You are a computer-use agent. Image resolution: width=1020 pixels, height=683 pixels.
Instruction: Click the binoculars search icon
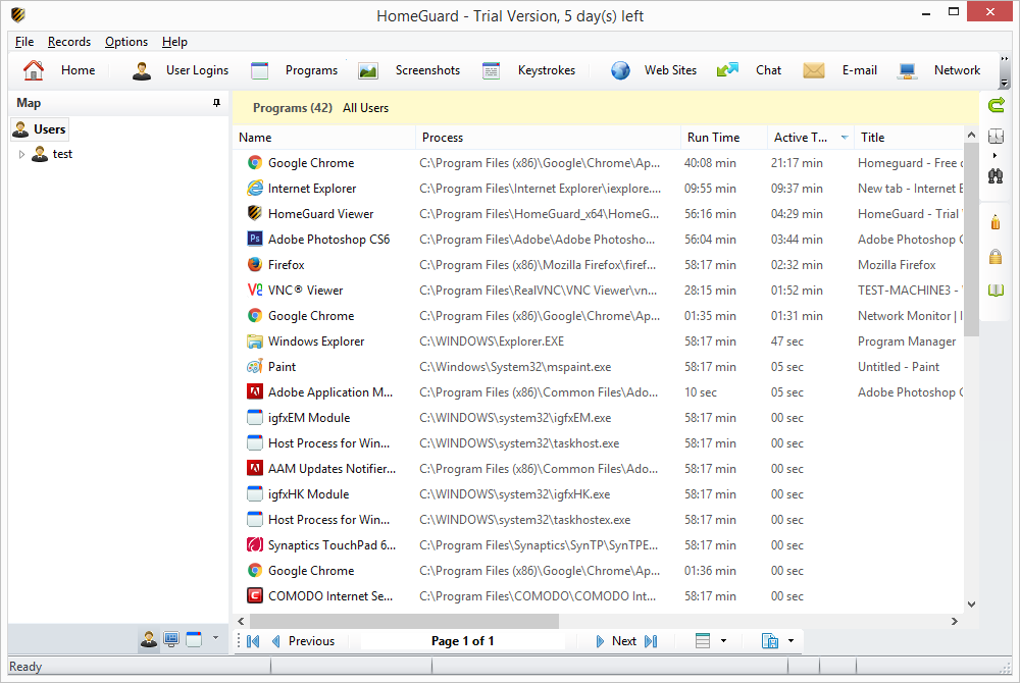click(996, 176)
